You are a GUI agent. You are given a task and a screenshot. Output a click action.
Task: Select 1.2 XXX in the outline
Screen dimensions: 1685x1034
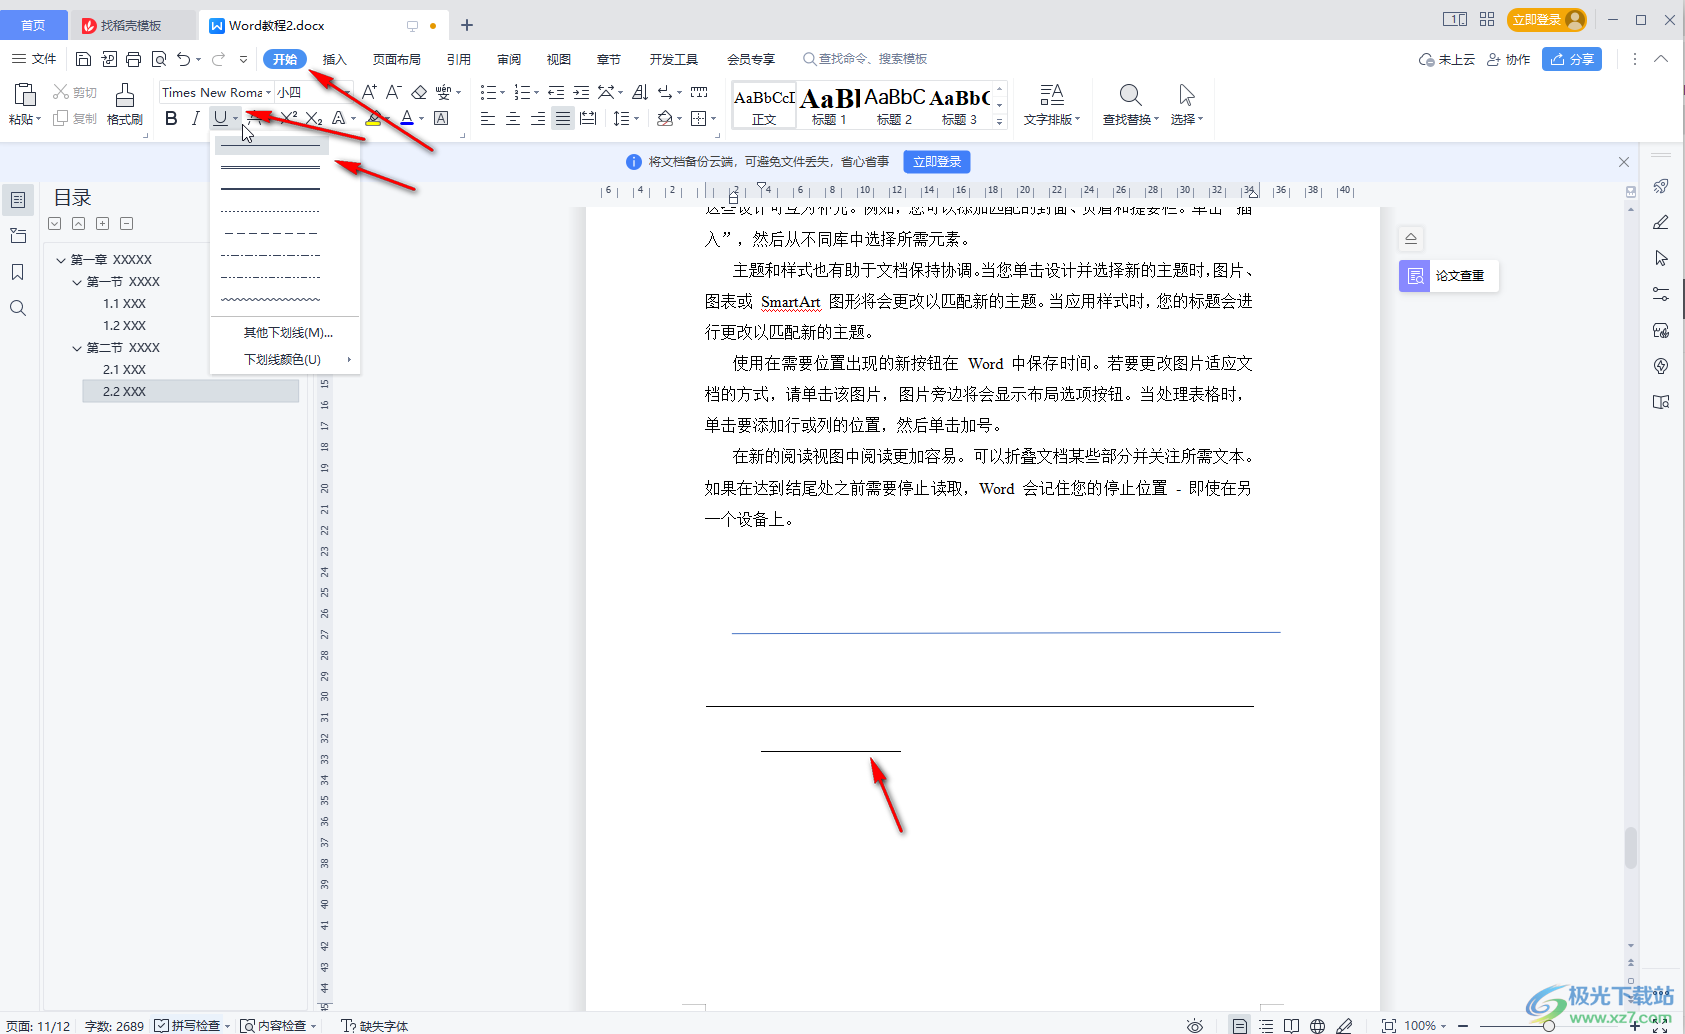click(x=125, y=325)
